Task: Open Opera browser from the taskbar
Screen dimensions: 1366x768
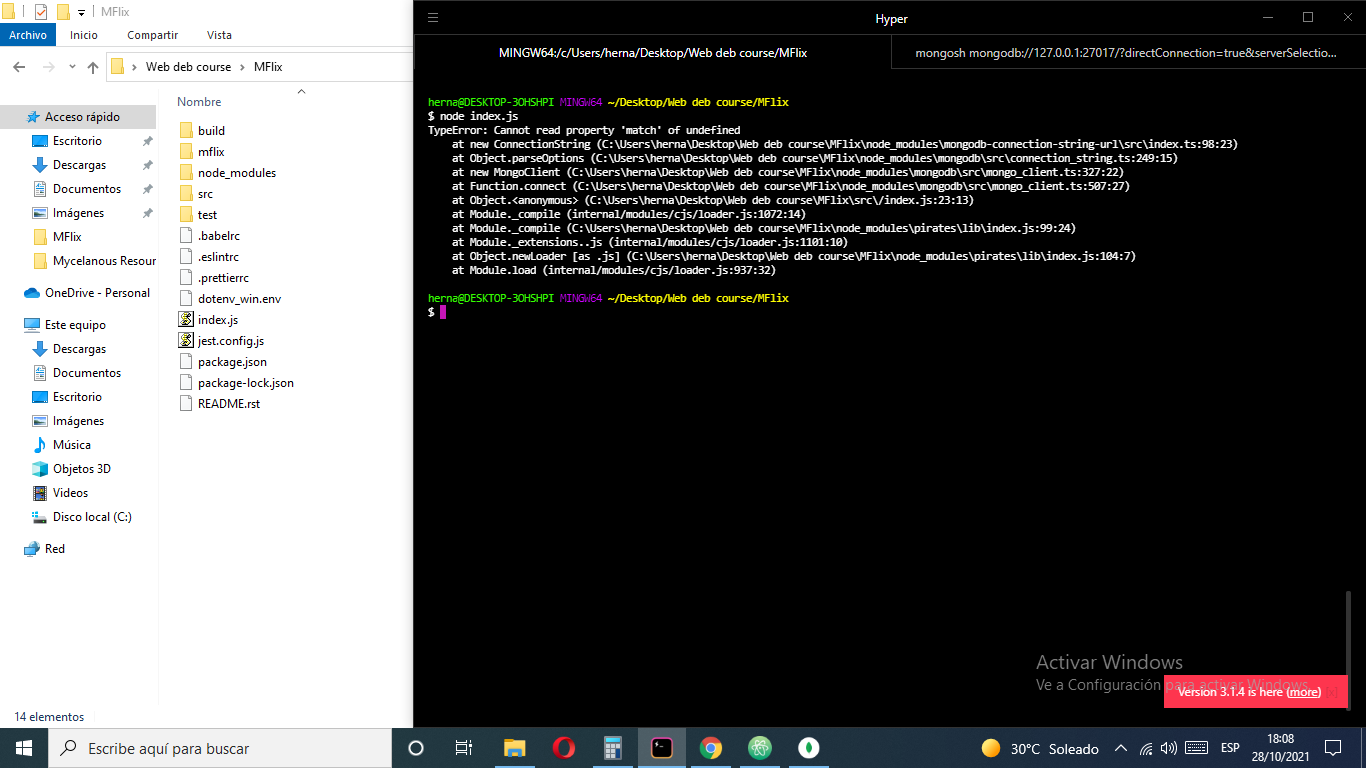Action: 563,748
